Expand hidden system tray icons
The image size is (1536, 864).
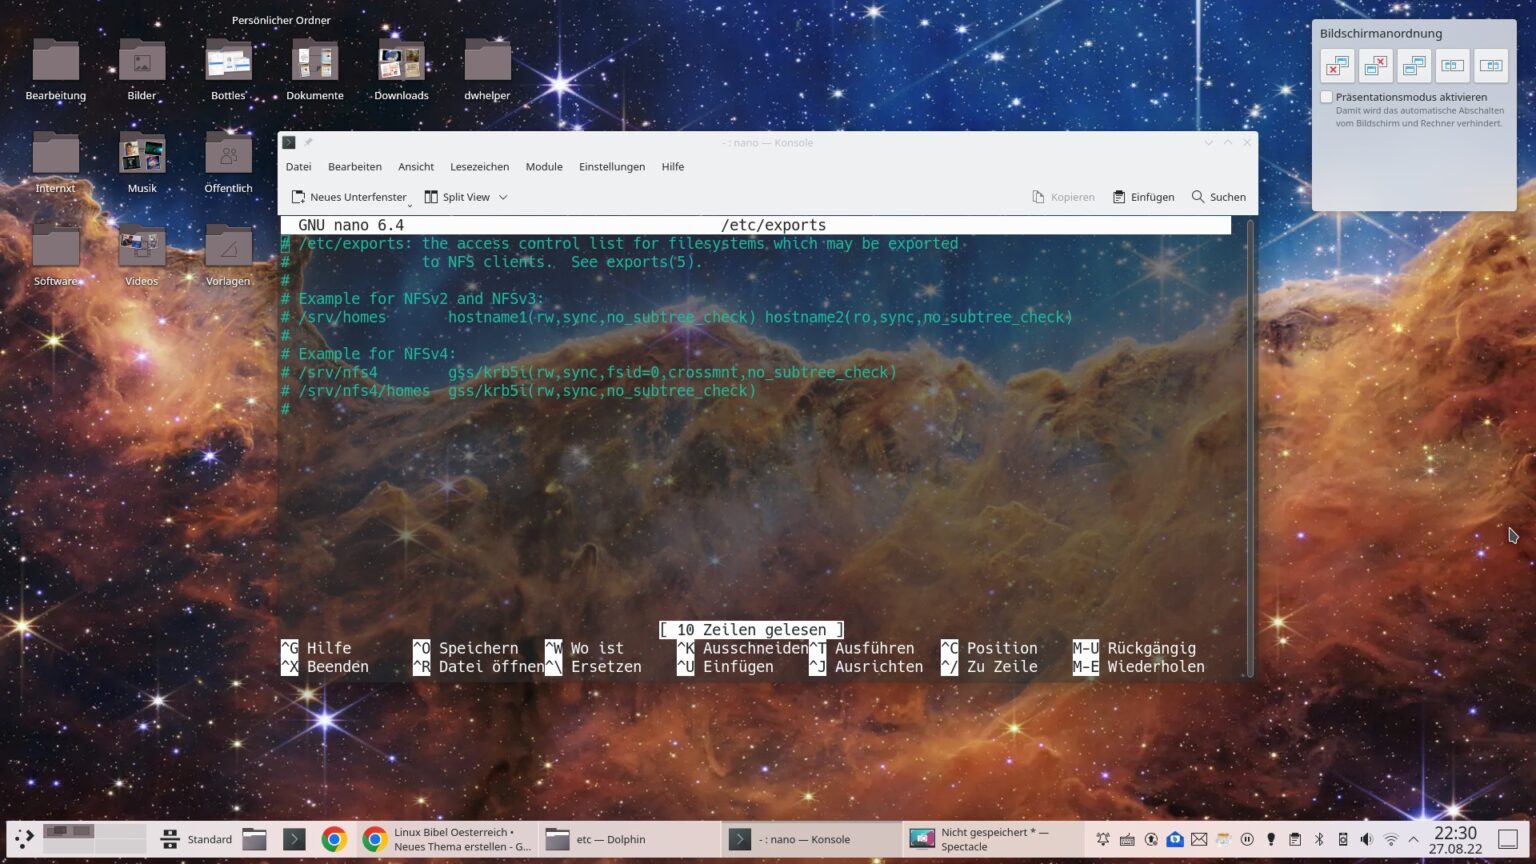(x=1414, y=839)
